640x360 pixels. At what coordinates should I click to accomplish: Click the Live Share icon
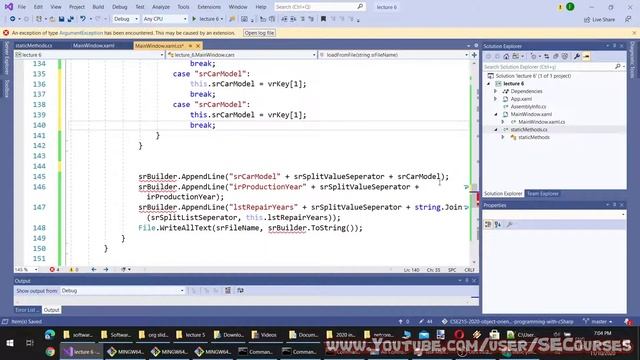[587, 20]
